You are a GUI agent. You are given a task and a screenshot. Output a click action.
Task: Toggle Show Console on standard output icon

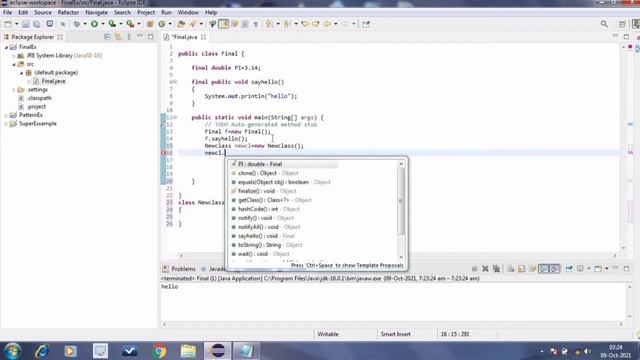pos(543,269)
